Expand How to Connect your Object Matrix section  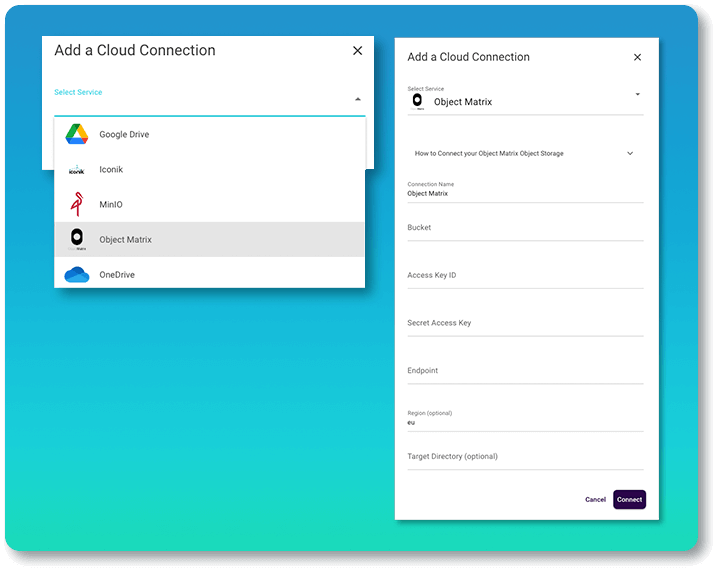click(x=629, y=154)
